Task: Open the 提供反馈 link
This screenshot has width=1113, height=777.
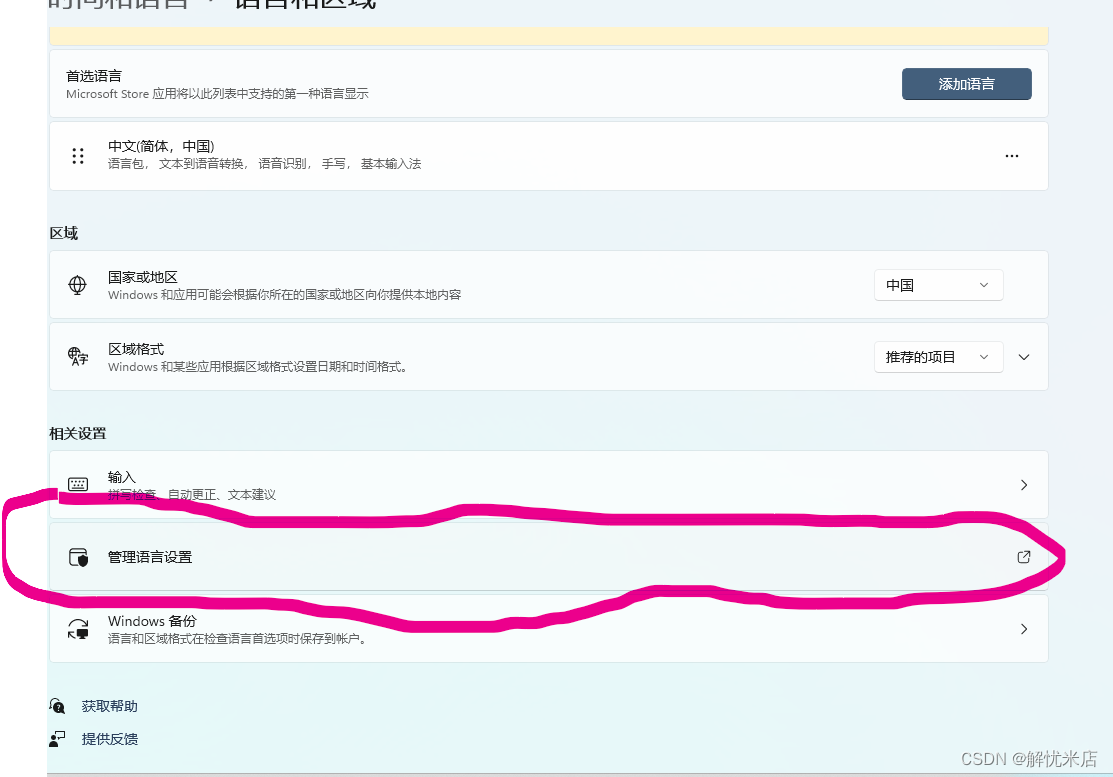Action: click(x=110, y=738)
